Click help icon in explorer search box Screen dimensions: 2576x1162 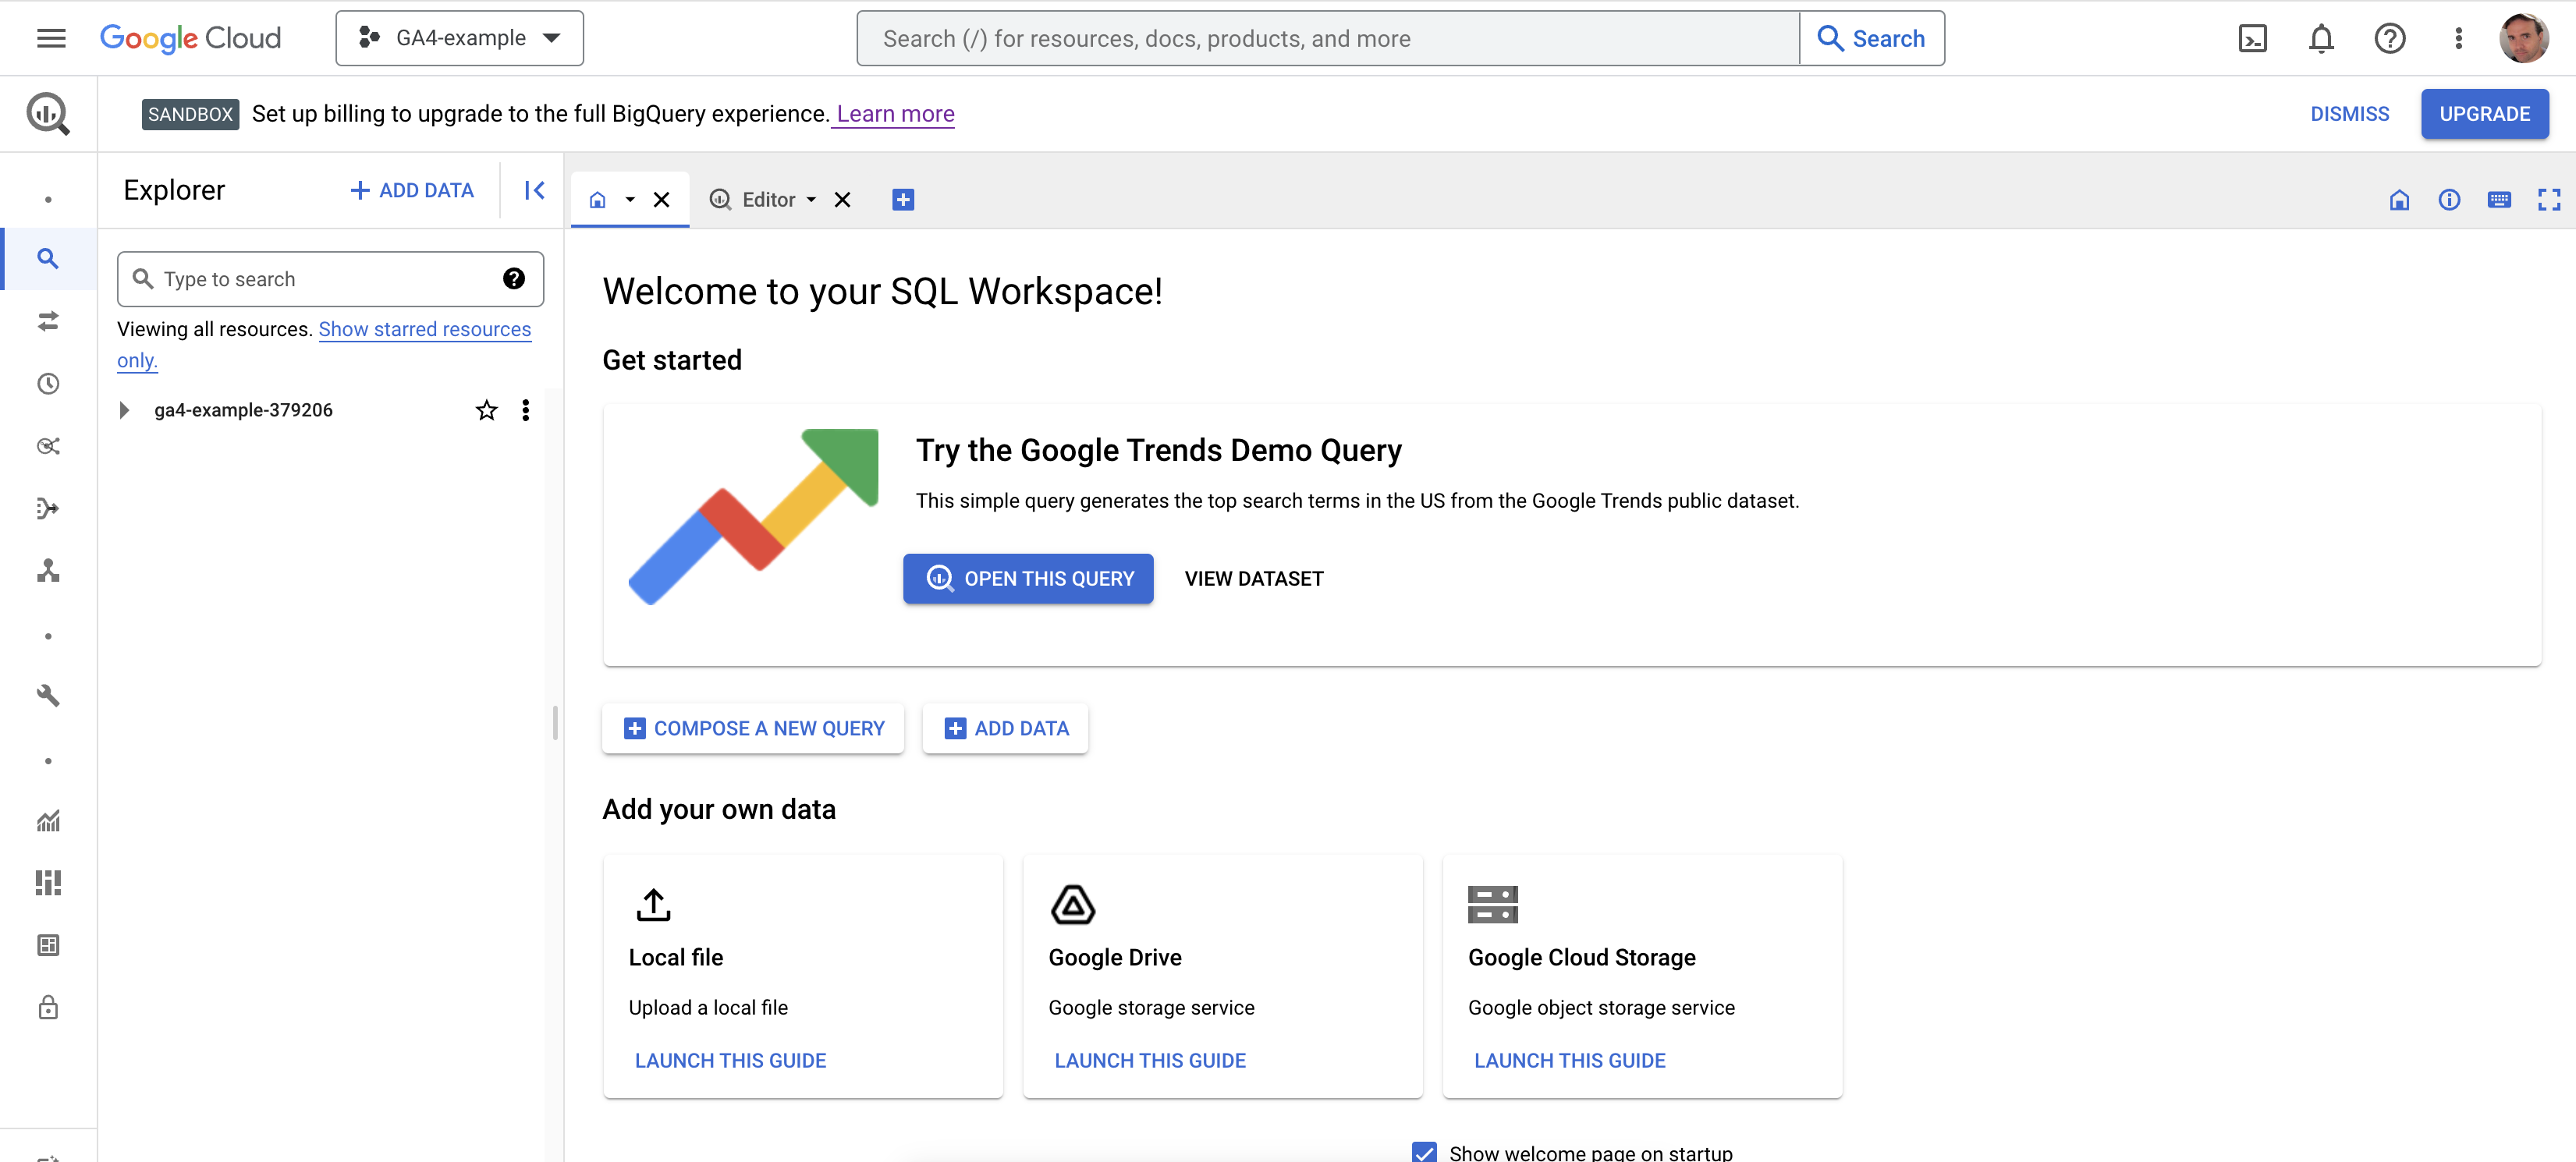click(x=514, y=279)
